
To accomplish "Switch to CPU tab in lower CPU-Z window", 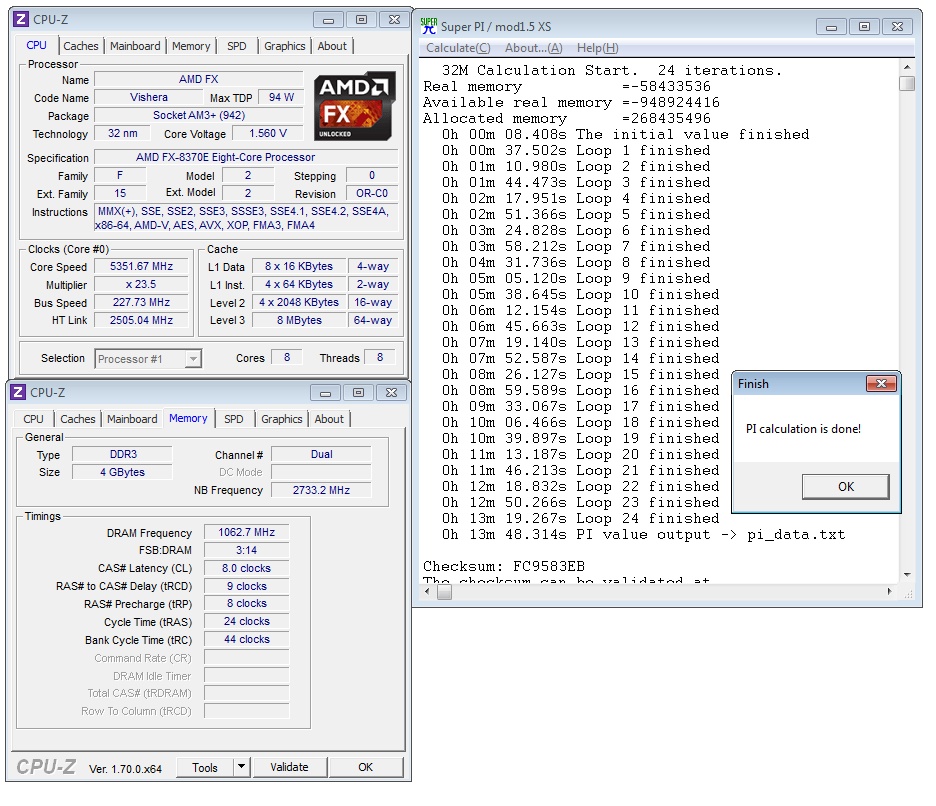I will point(33,419).
